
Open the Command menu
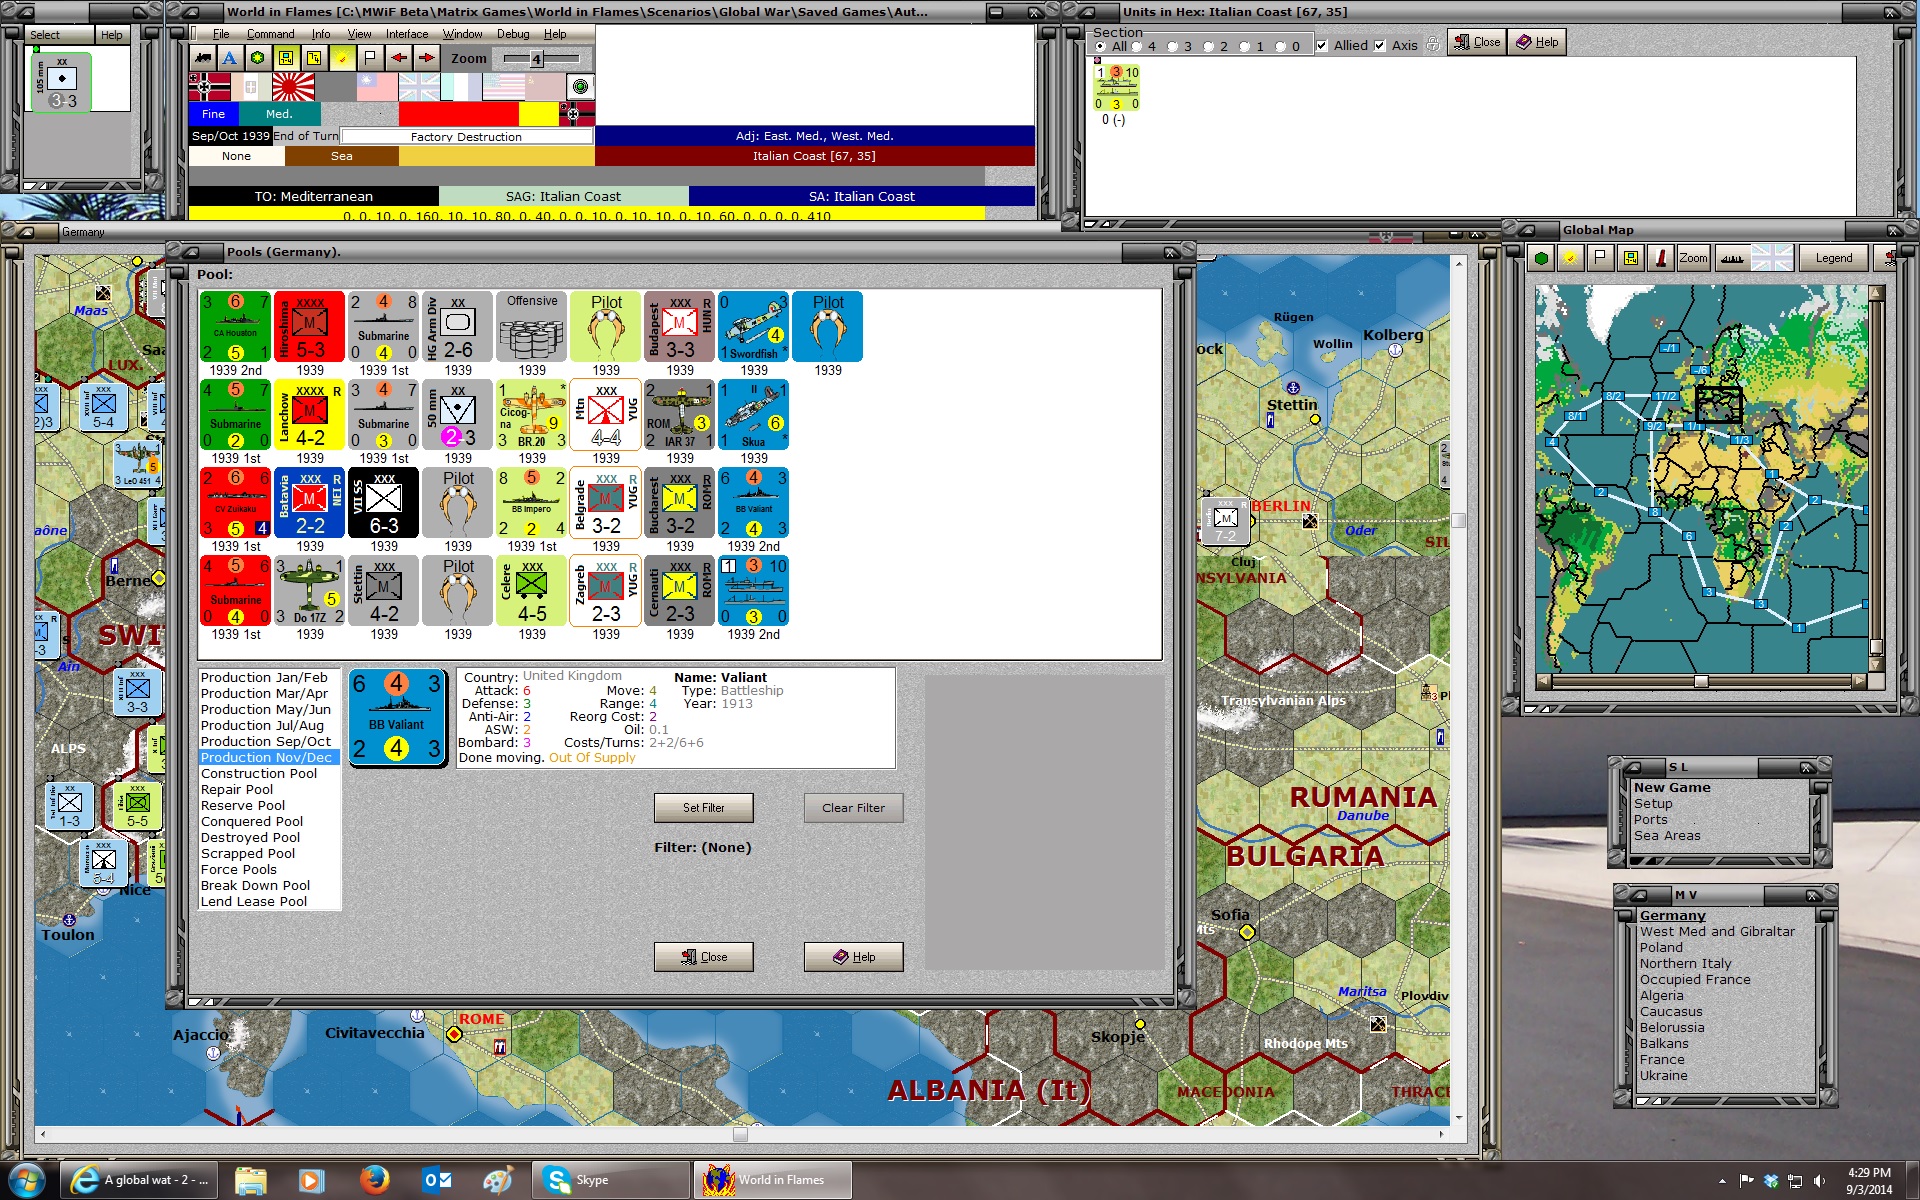click(x=270, y=33)
